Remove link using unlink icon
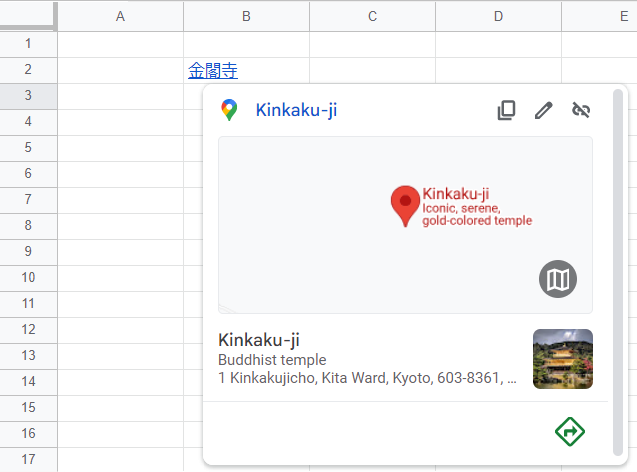Image resolution: width=637 pixels, height=472 pixels. pos(581,111)
